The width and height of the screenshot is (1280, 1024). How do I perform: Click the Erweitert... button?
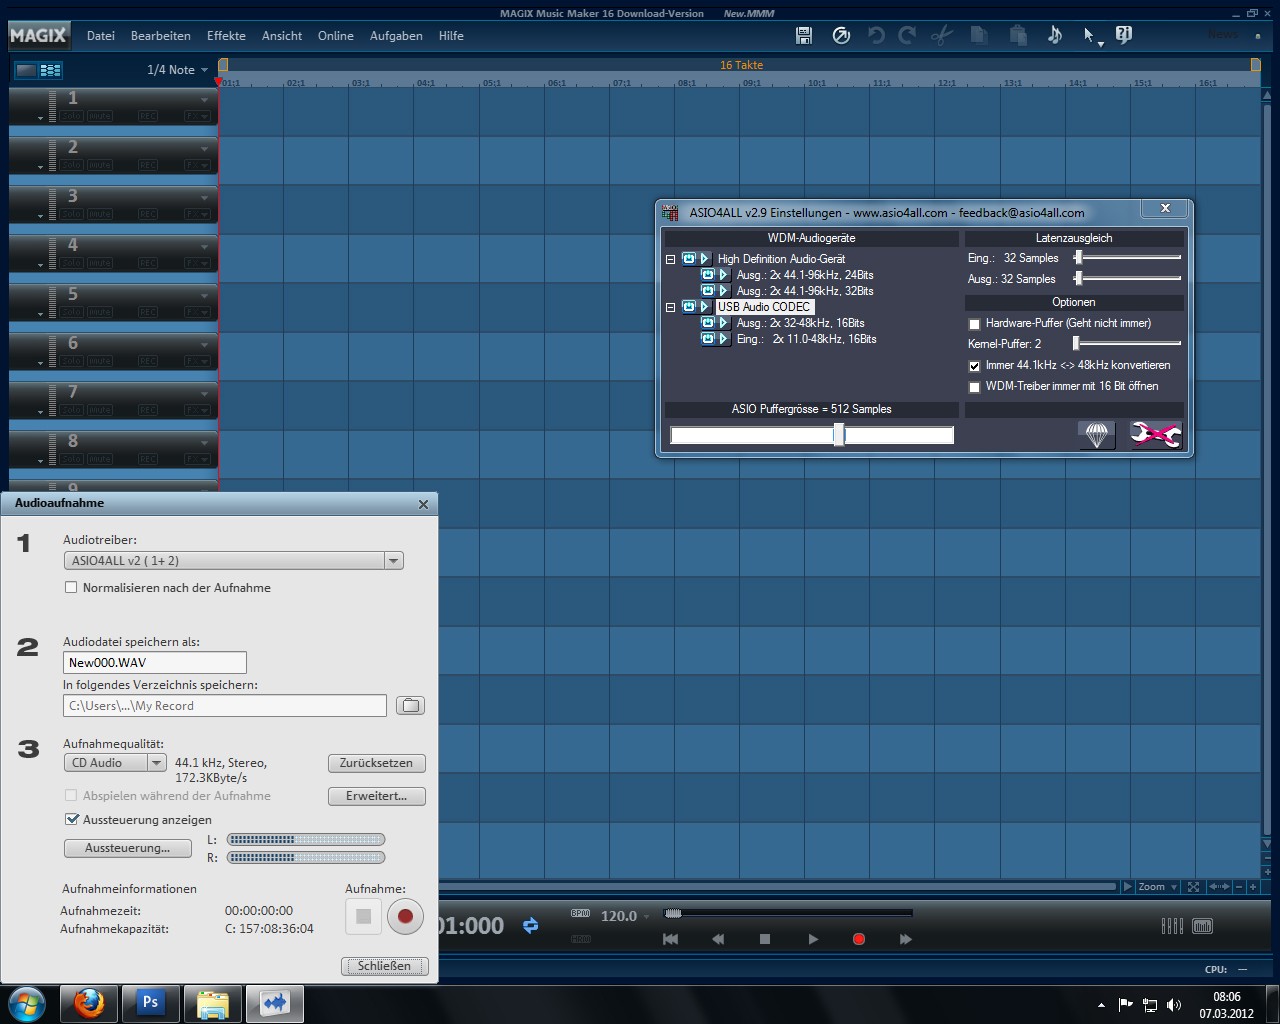click(x=376, y=796)
